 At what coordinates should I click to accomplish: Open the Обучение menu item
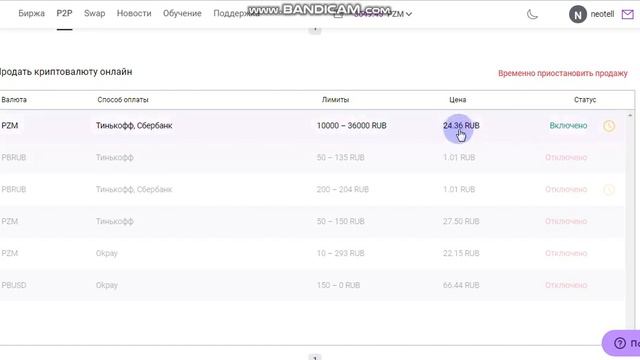[x=182, y=13]
